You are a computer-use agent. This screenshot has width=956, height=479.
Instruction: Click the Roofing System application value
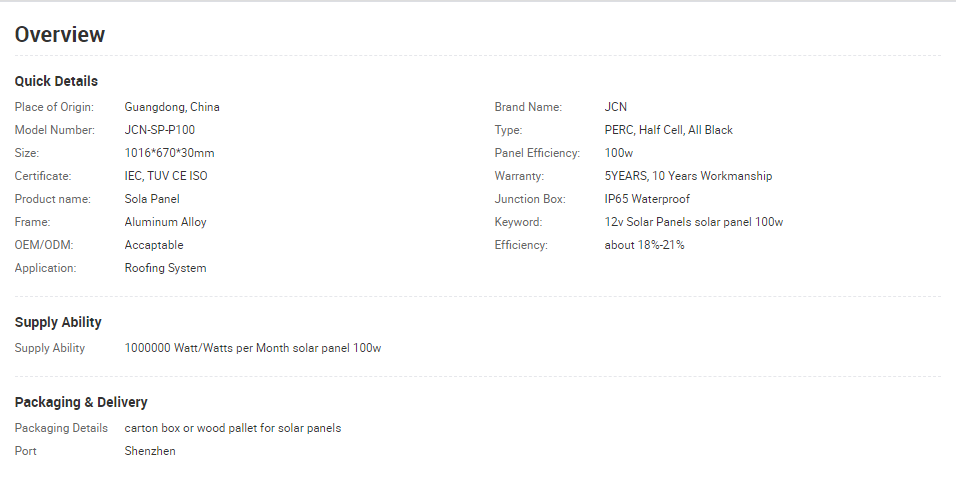pos(165,268)
